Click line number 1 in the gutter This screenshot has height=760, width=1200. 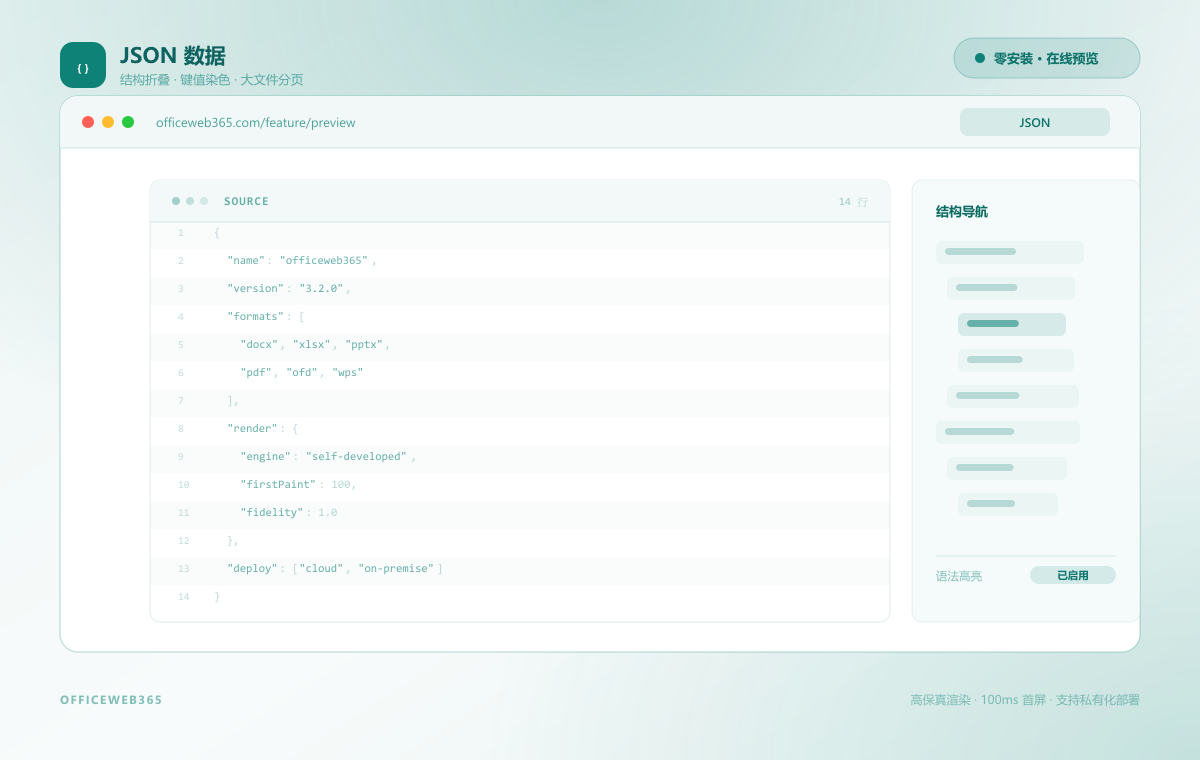click(181, 233)
